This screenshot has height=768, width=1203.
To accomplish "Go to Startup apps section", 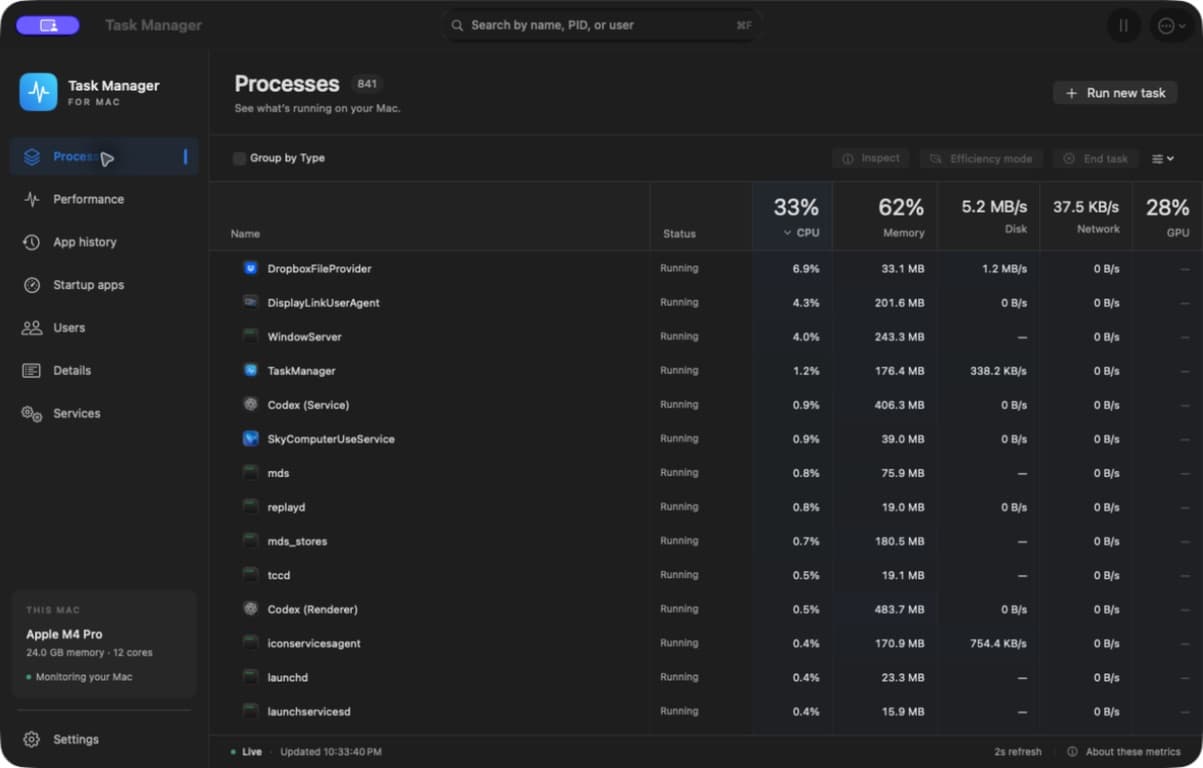I will click(x=104, y=285).
